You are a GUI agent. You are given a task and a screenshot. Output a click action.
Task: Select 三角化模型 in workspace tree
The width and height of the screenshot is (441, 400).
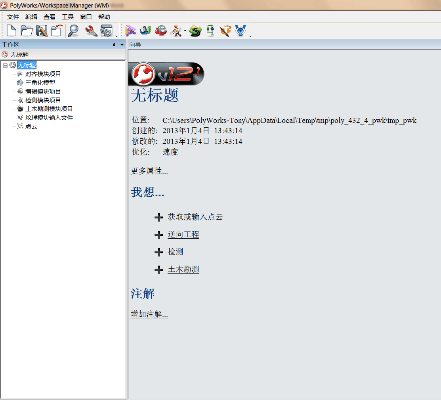(x=40, y=82)
